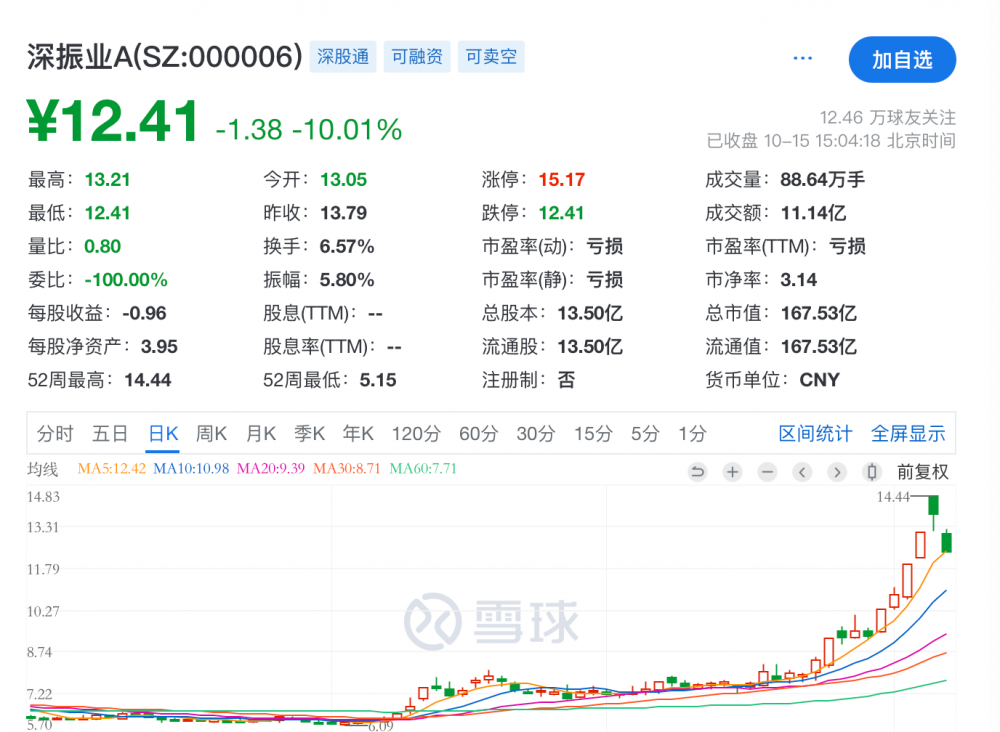Select the 月K monthly chart tab
Viewport: 1000px width, 732px height.
tap(261, 434)
